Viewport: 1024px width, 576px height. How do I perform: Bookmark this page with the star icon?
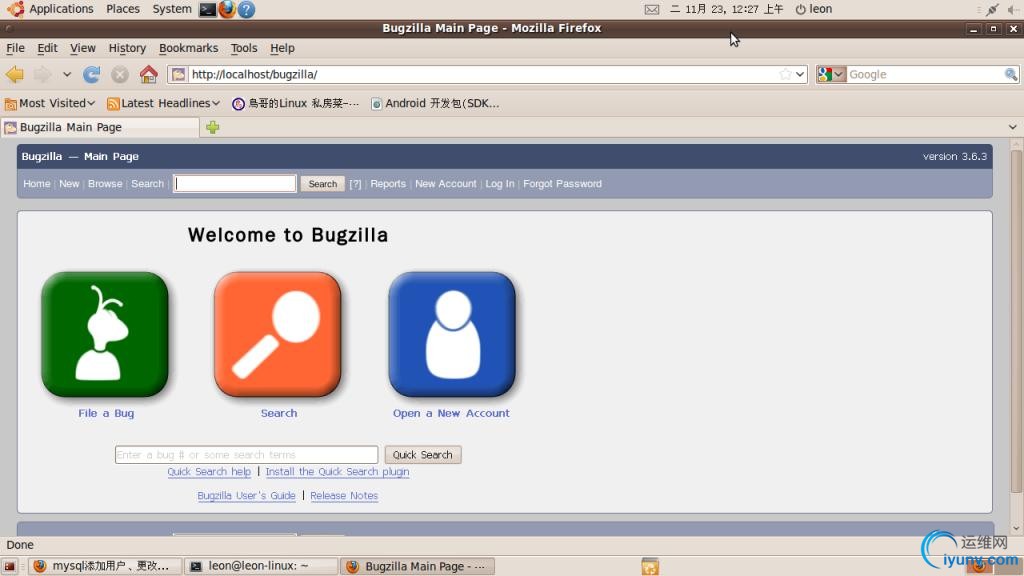coord(785,74)
